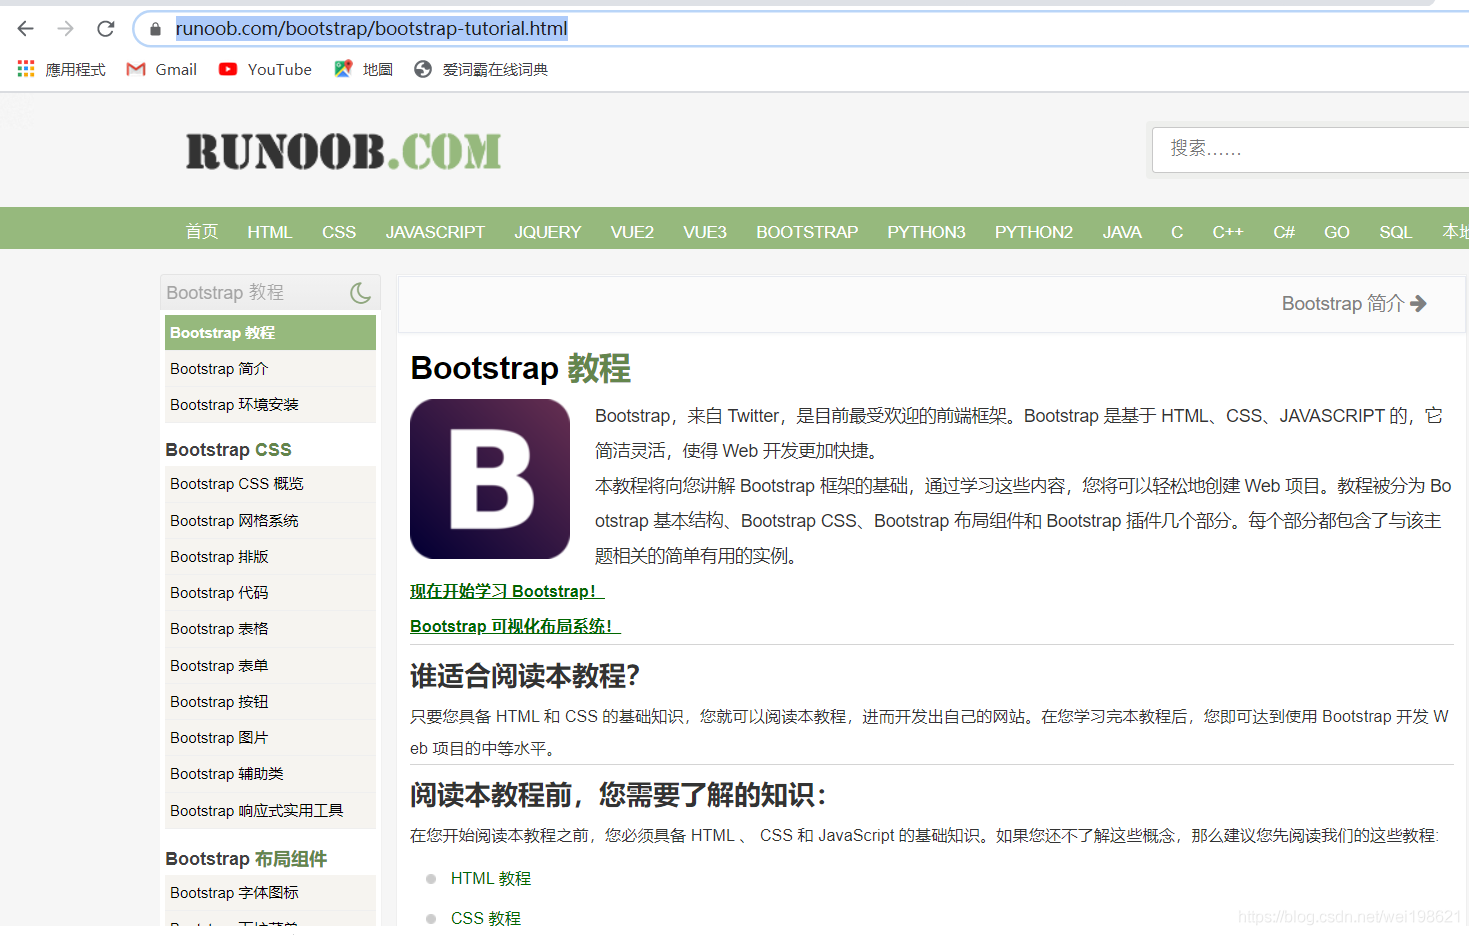Click the RUNOOB.COM site logo
The height and width of the screenshot is (935, 1469).
pos(343,151)
